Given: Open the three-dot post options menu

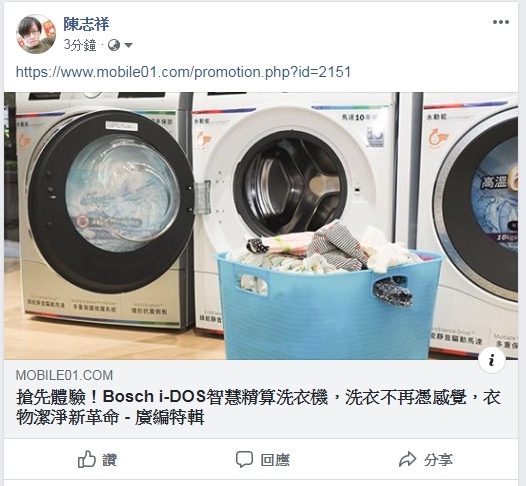Looking at the screenshot, I should (x=501, y=22).
